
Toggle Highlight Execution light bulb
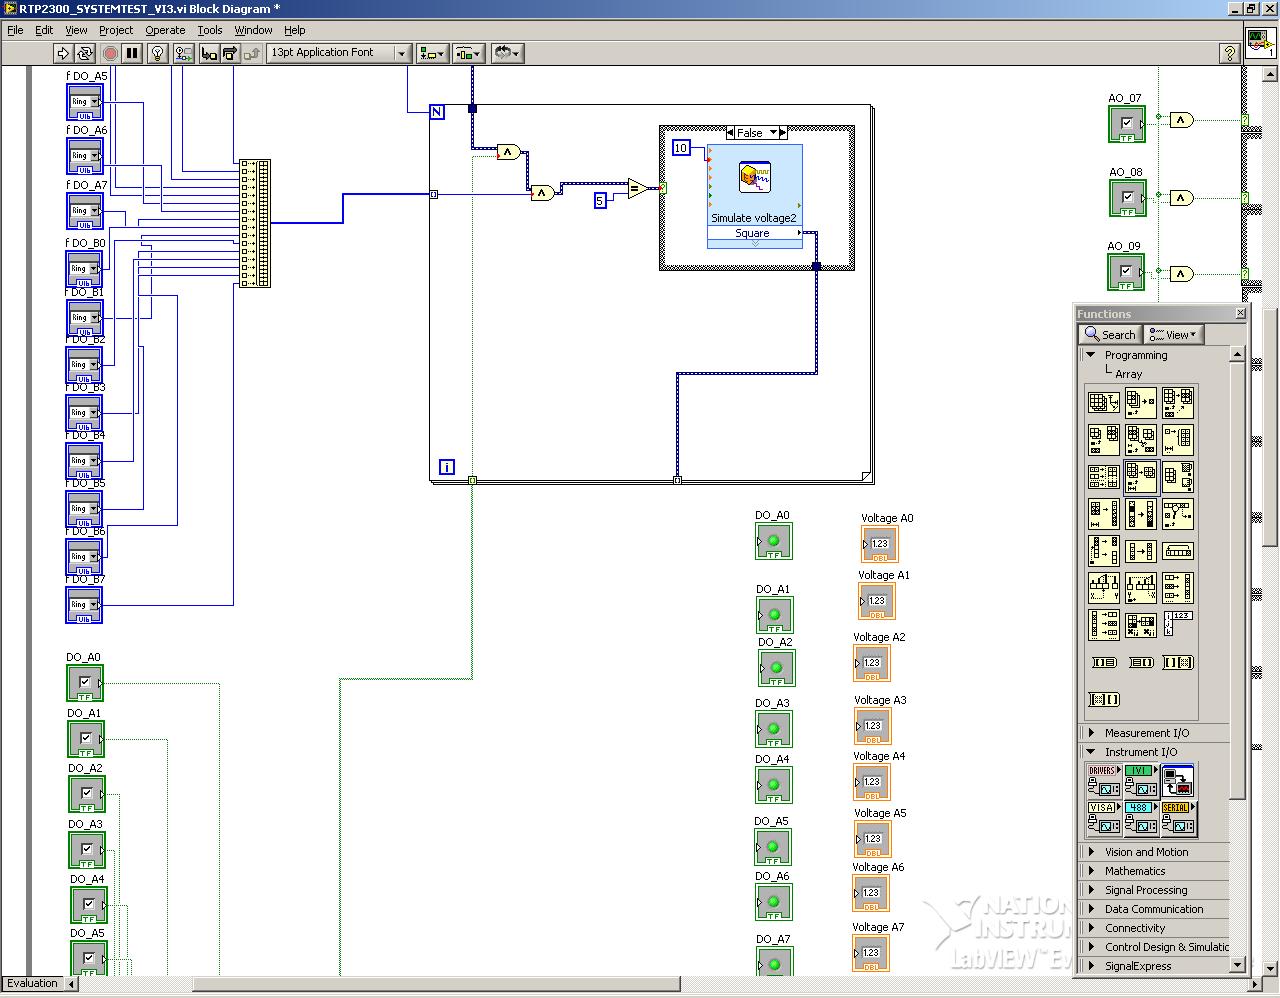[x=157, y=53]
